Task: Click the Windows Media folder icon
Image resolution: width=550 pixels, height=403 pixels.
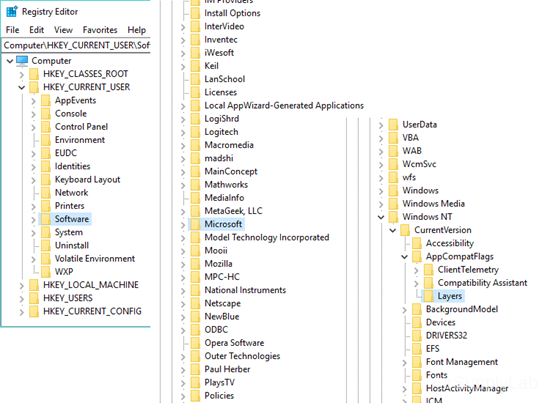Action: [394, 204]
